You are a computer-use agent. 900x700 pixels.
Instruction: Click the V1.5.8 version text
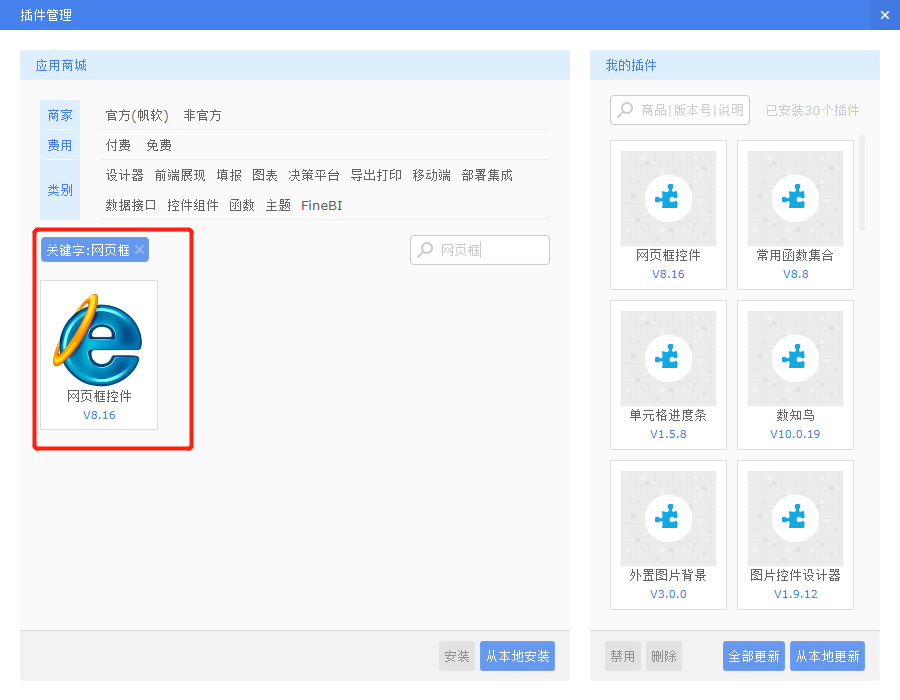pyautogui.click(x=668, y=434)
